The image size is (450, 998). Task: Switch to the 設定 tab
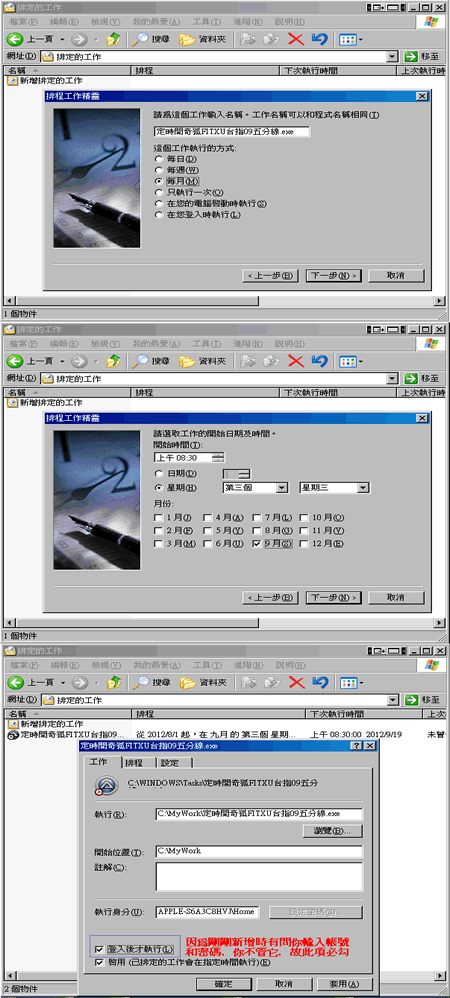coord(168,763)
